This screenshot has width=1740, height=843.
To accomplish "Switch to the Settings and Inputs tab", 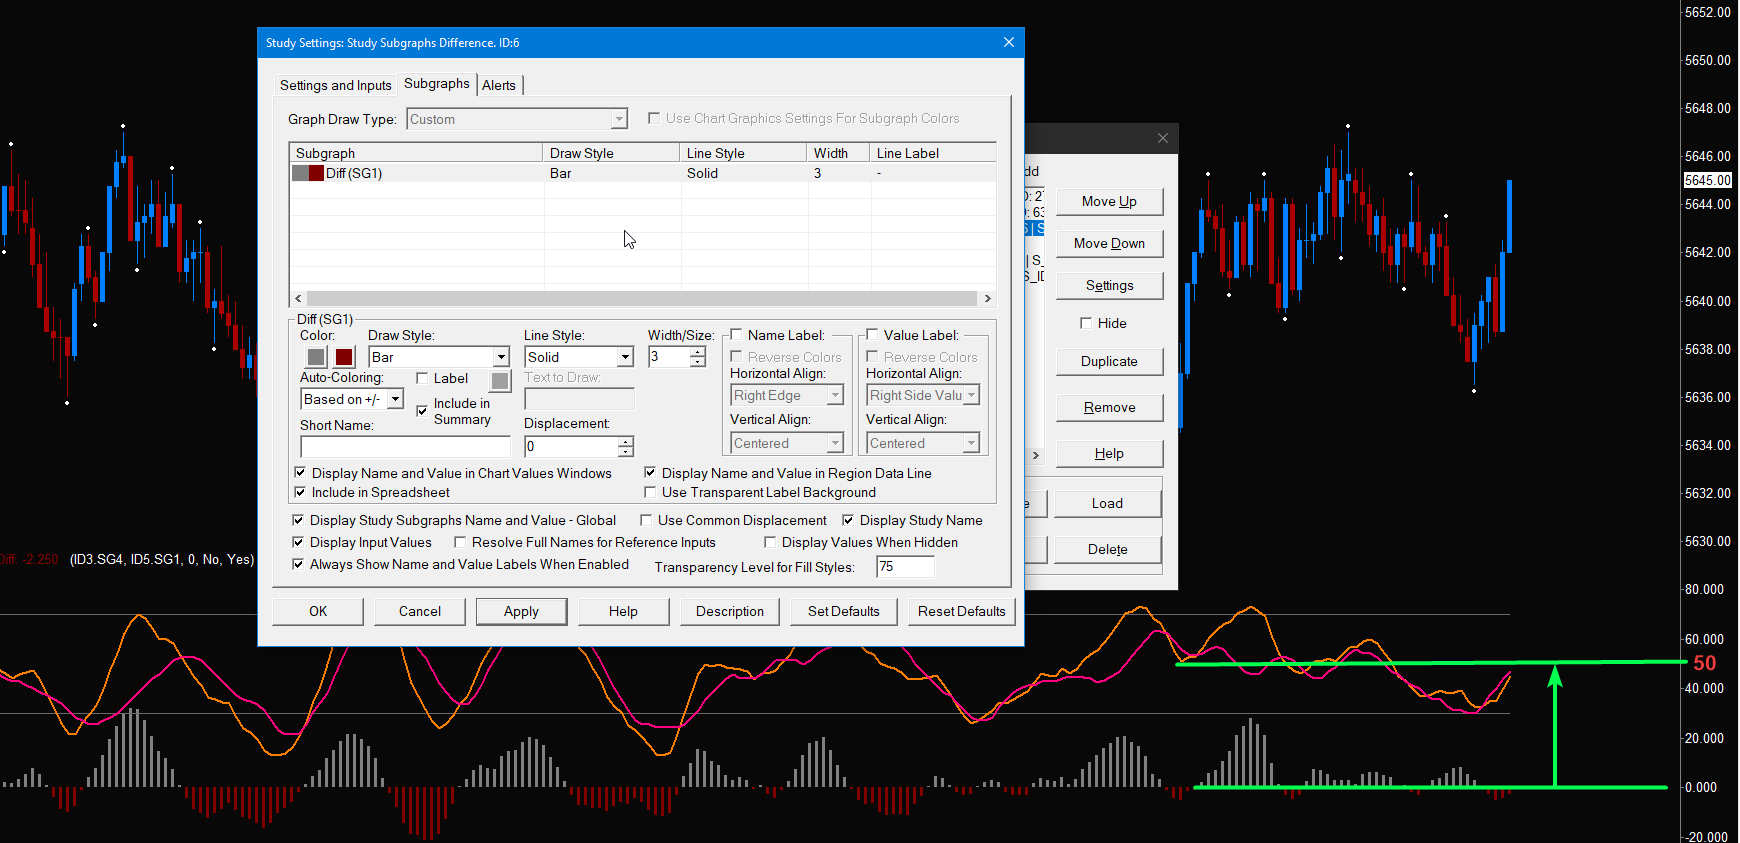I will [335, 85].
